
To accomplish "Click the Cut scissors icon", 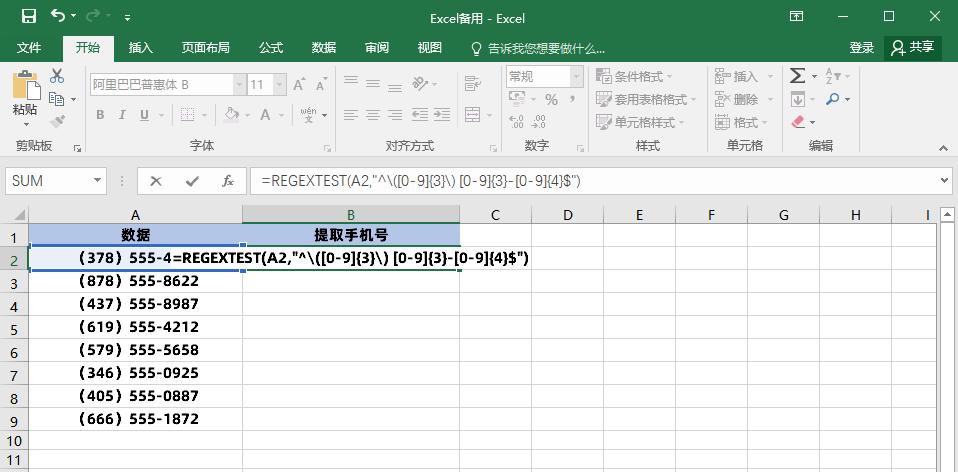I will coord(57,76).
